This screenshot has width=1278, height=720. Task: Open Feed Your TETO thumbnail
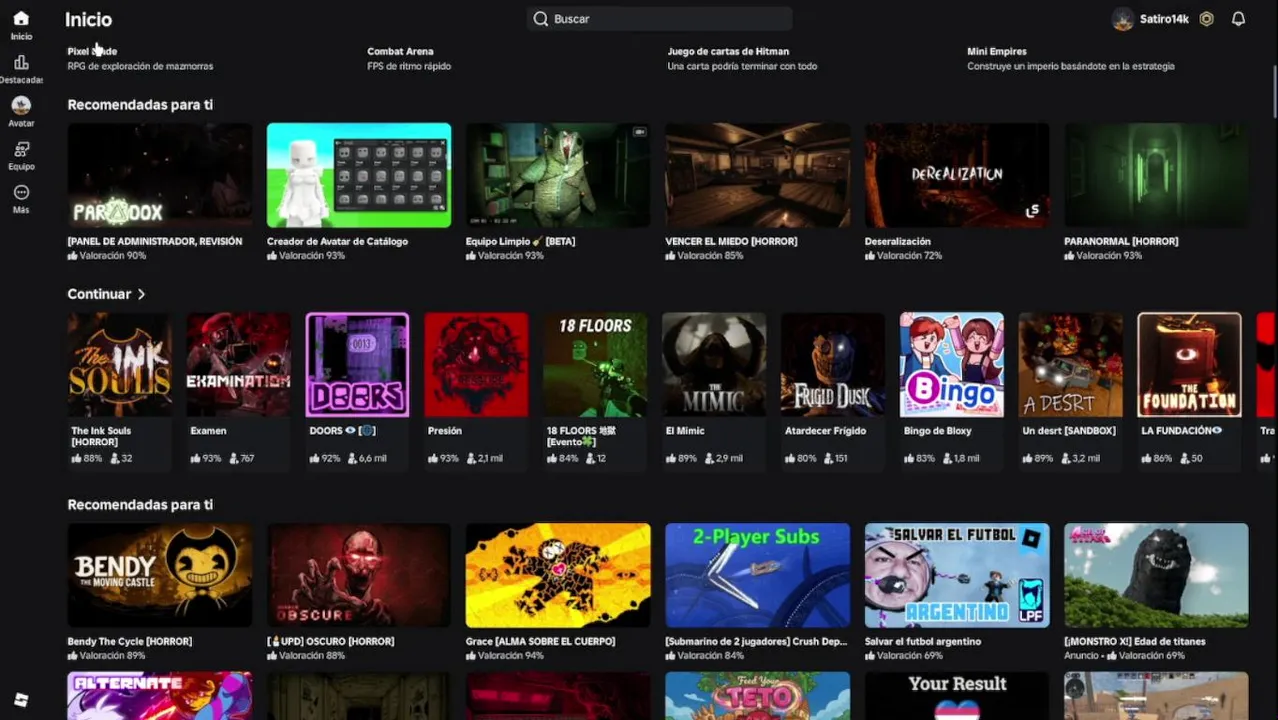[757, 696]
